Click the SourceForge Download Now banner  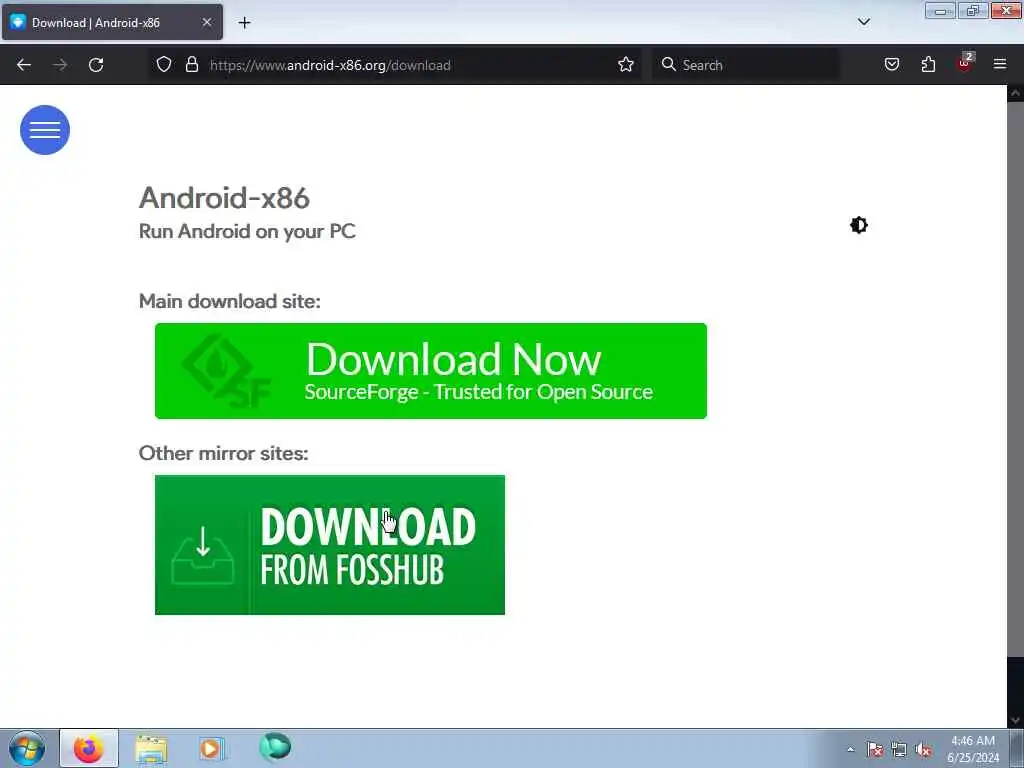tap(430, 371)
